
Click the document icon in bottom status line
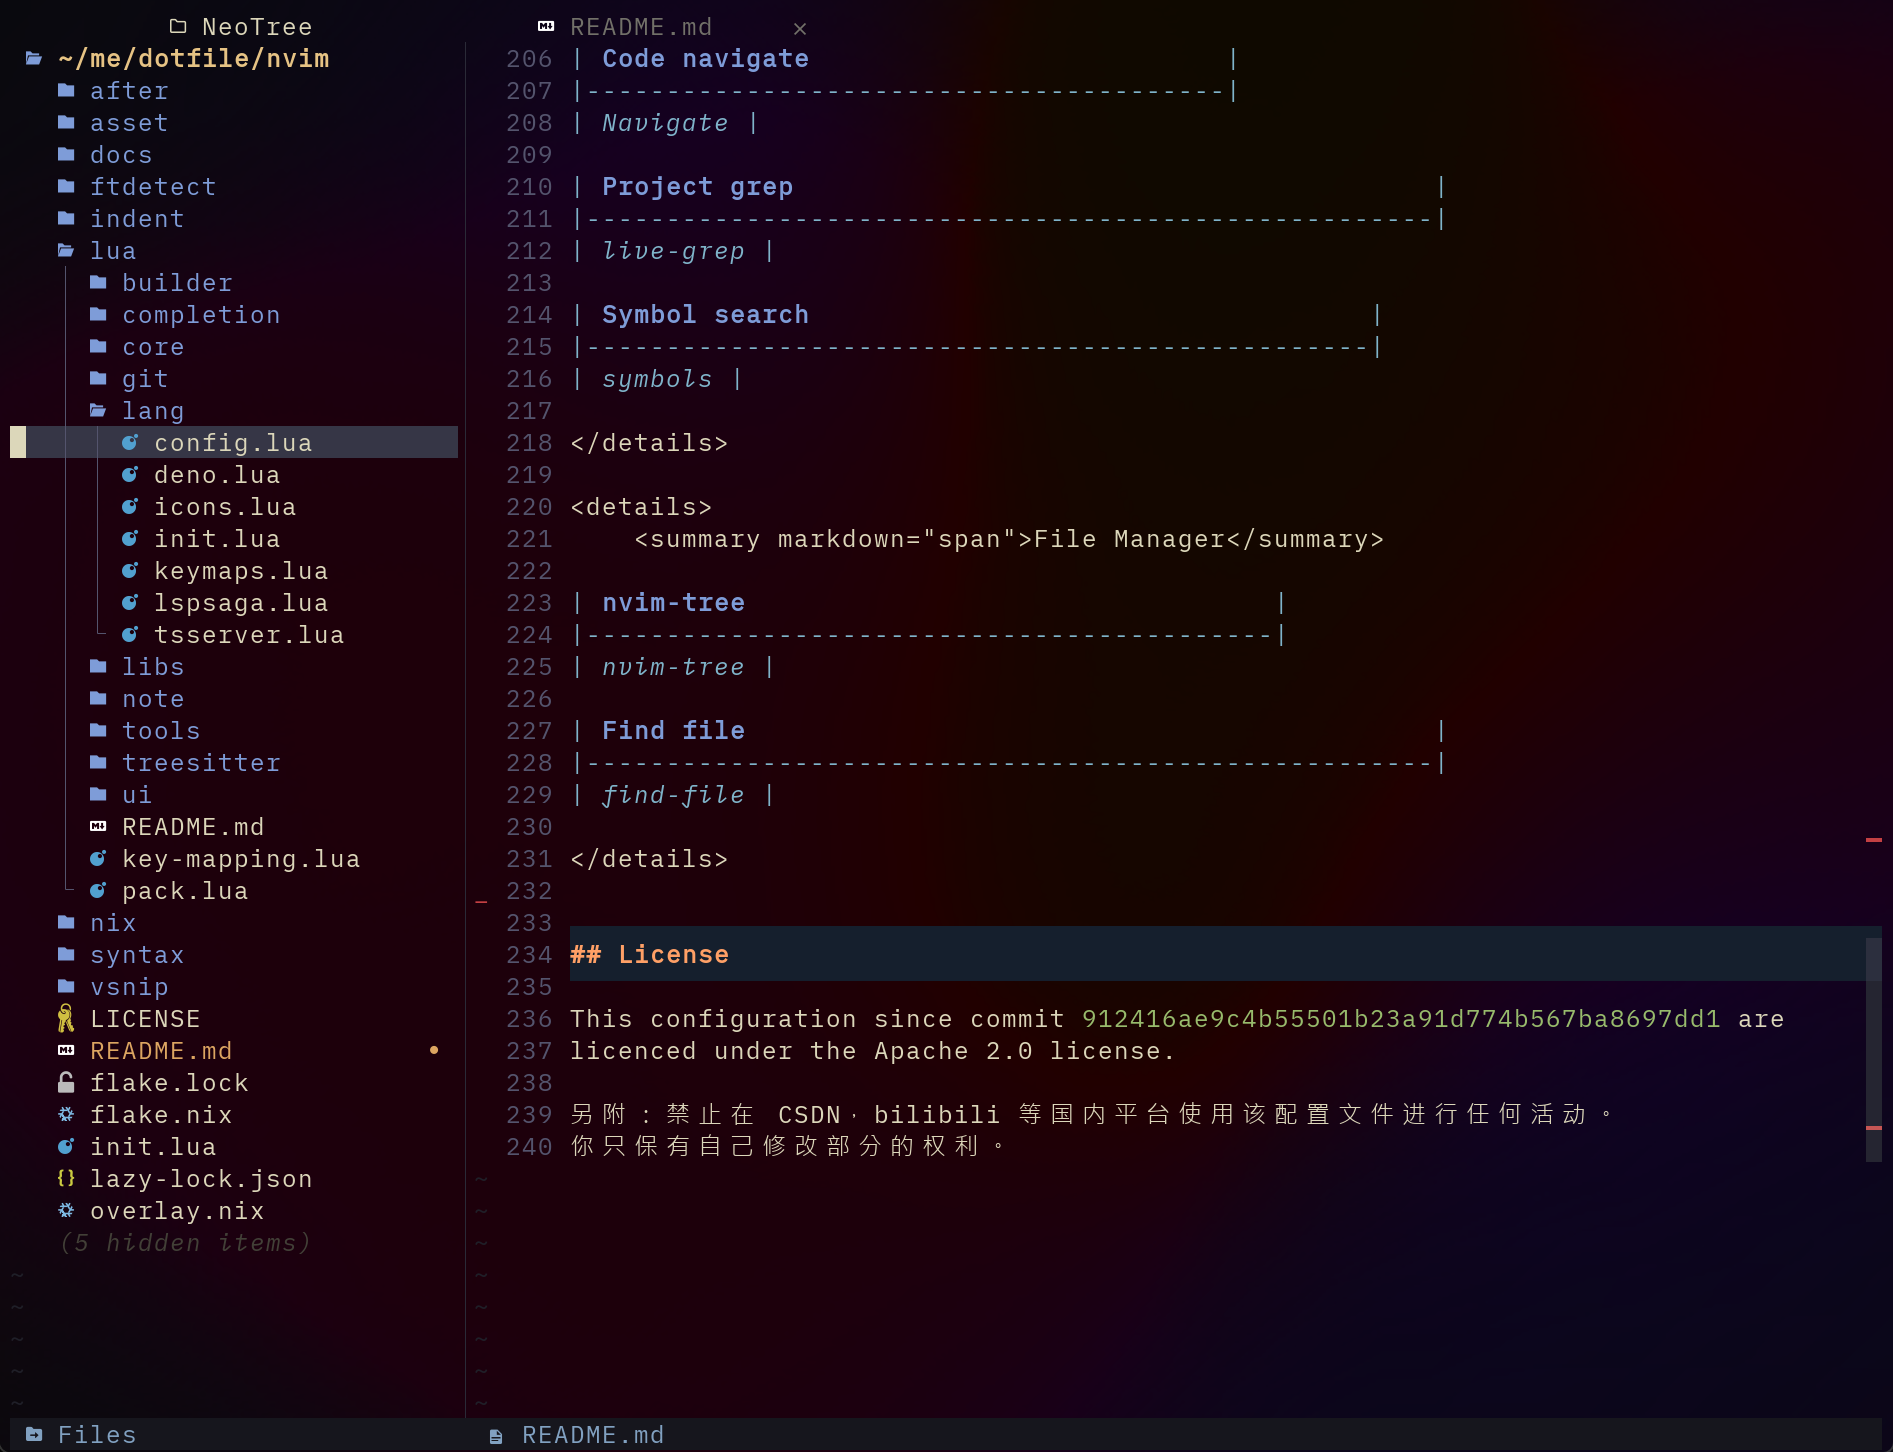pyautogui.click(x=496, y=1436)
